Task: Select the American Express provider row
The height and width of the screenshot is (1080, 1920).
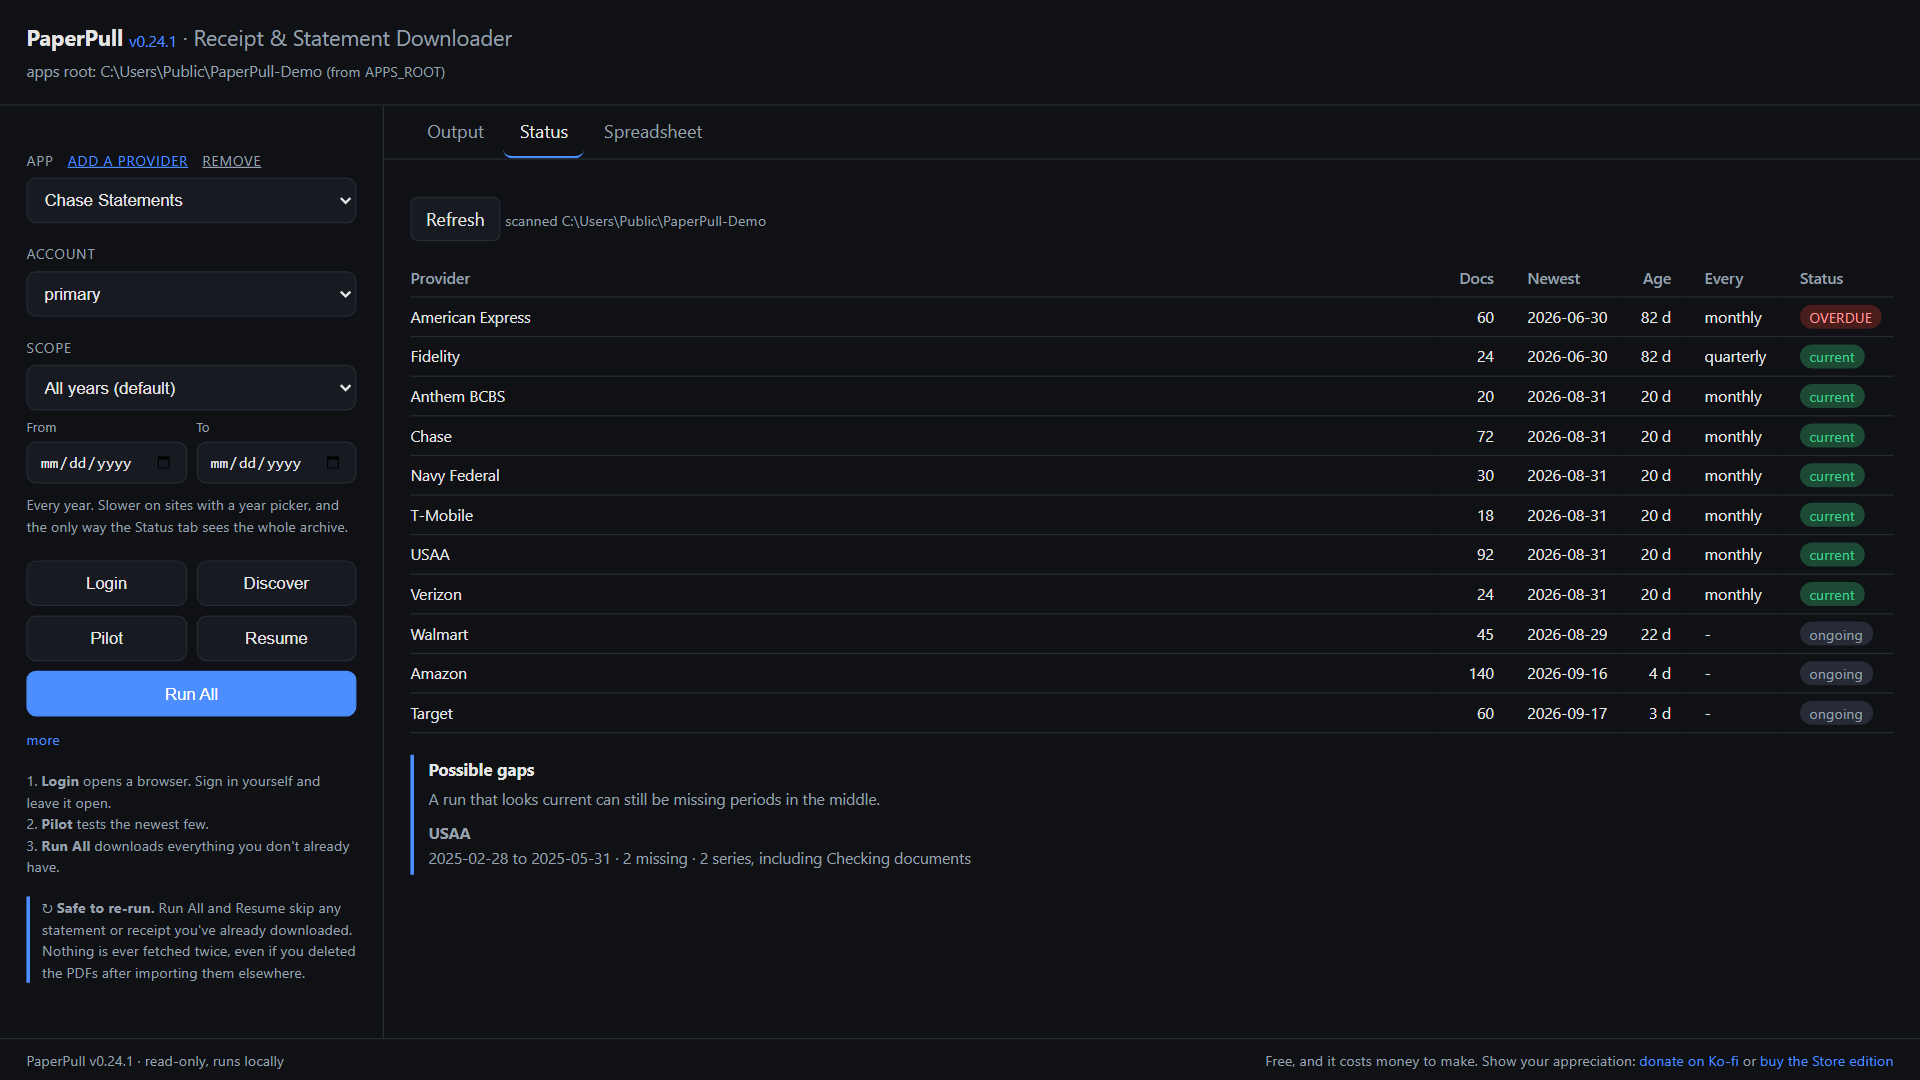Action: pos(1151,317)
